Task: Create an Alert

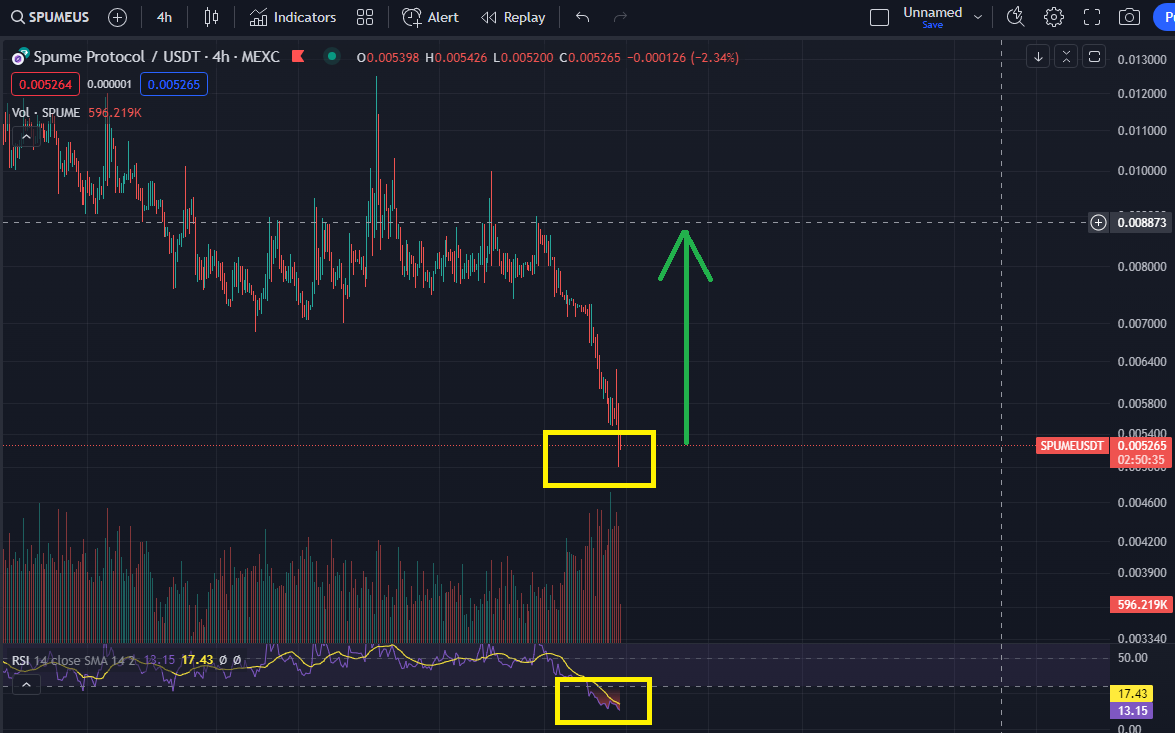Action: tap(429, 16)
